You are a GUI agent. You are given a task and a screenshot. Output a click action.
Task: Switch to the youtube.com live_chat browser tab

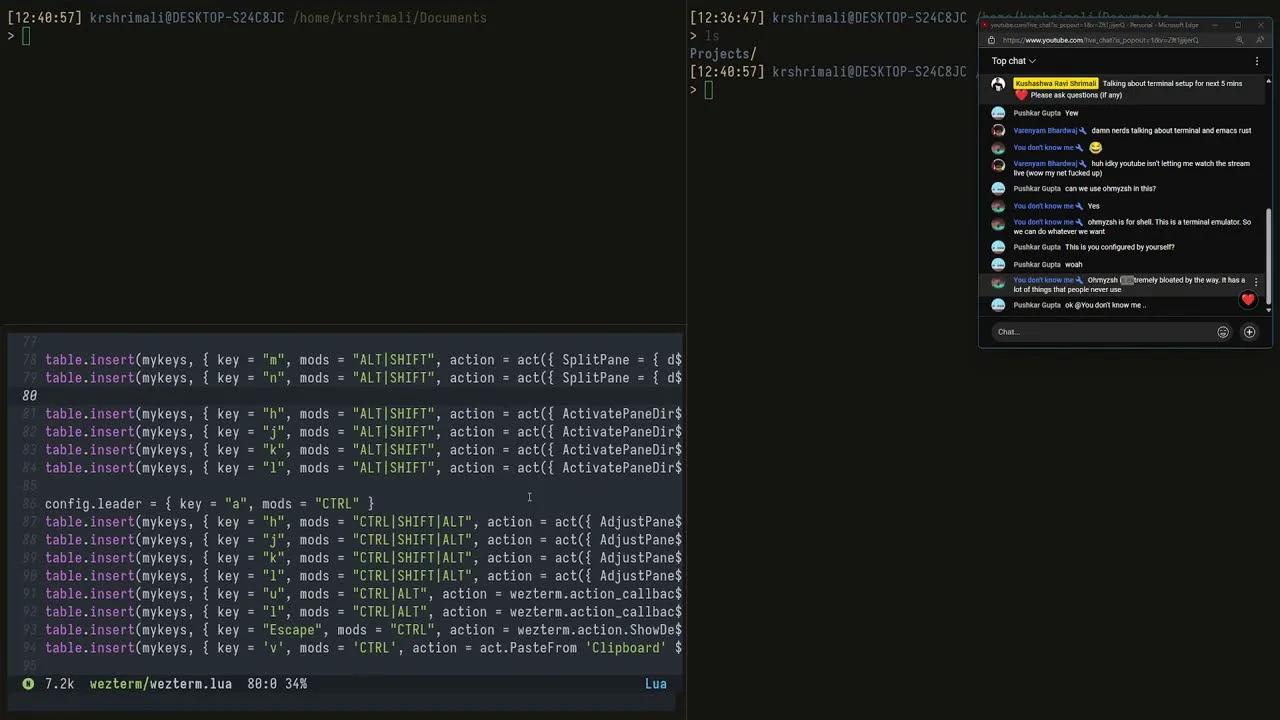tap(1060, 24)
